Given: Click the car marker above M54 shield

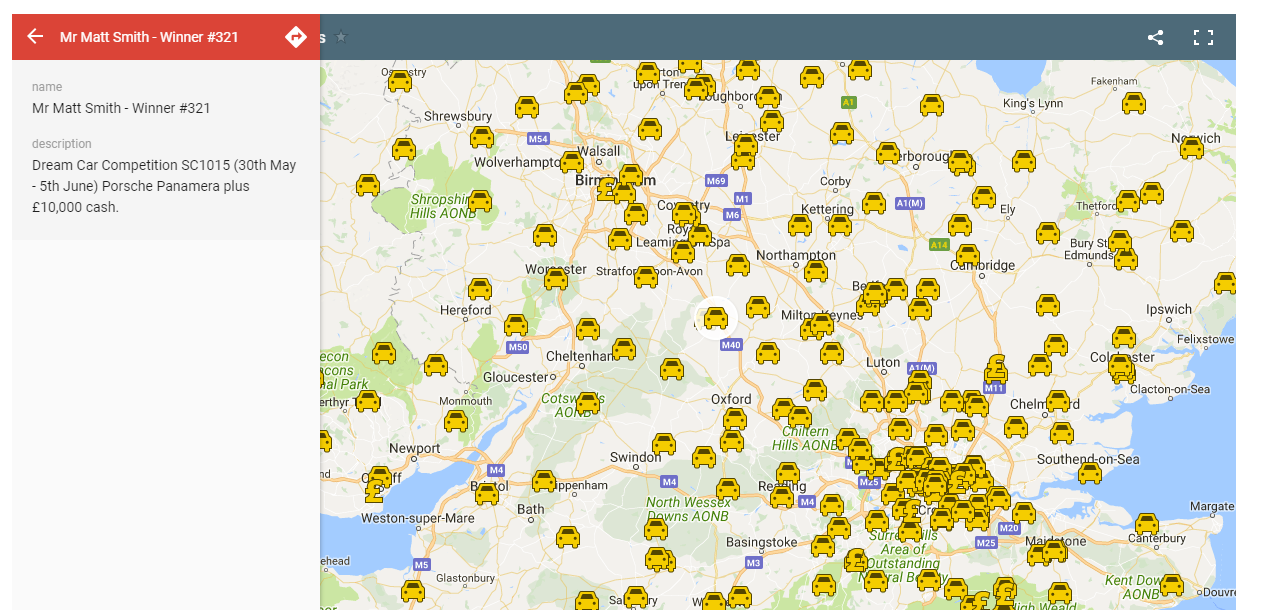Looking at the screenshot, I should point(528,107).
